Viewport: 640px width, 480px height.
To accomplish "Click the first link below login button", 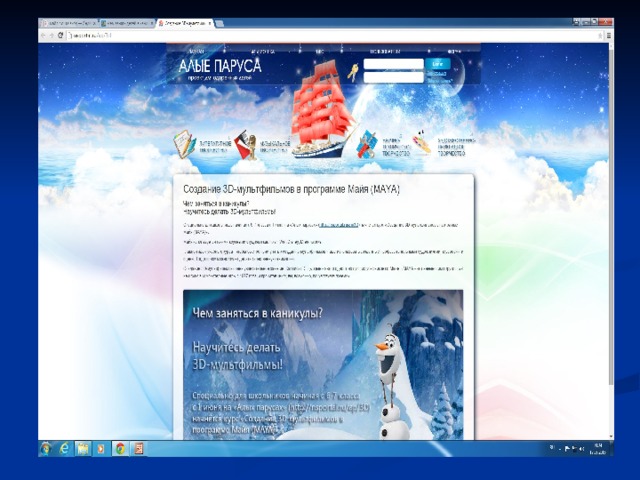I will pyautogui.click(x=436, y=74).
